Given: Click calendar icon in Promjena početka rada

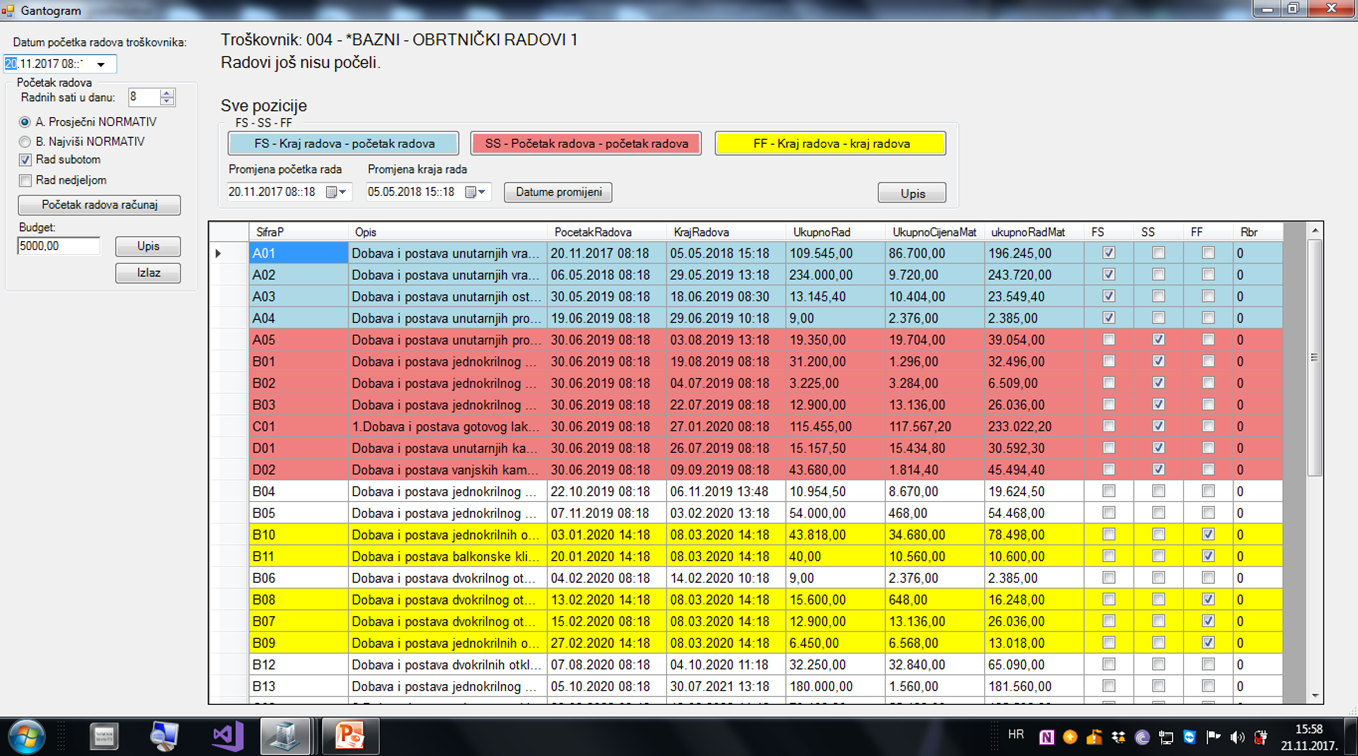Looking at the screenshot, I should (x=332, y=192).
